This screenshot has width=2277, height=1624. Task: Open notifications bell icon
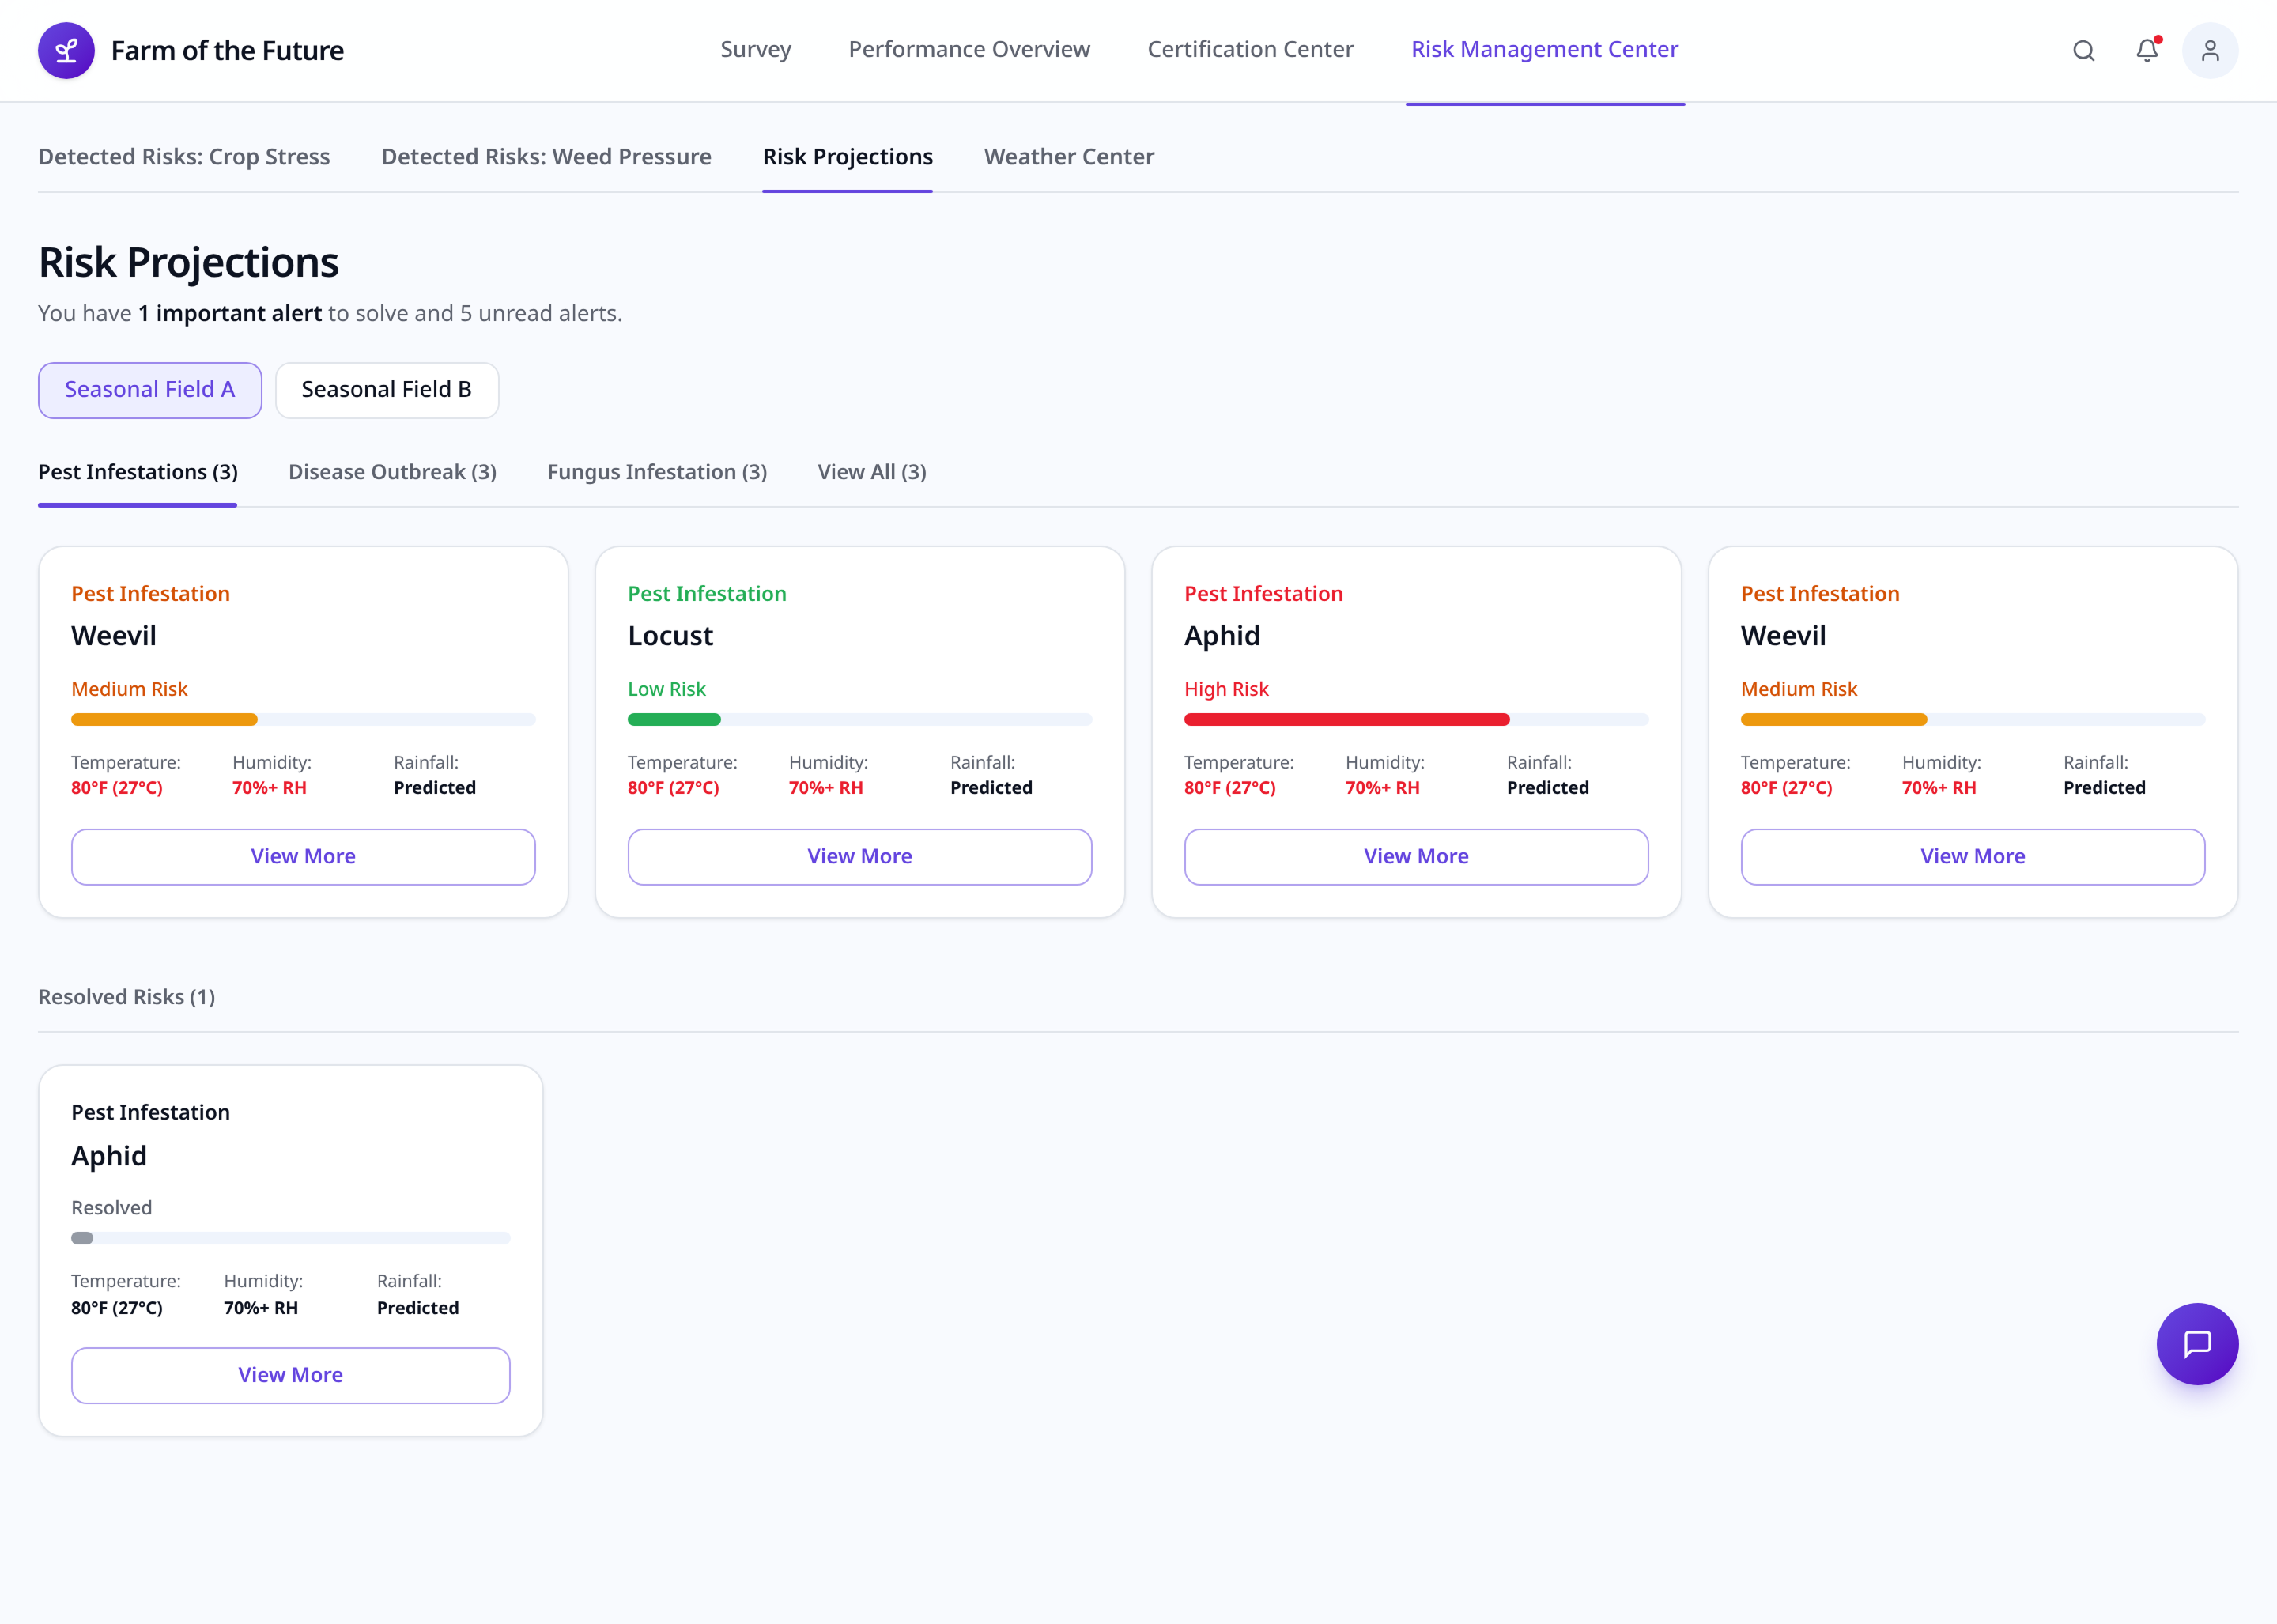2147,51
